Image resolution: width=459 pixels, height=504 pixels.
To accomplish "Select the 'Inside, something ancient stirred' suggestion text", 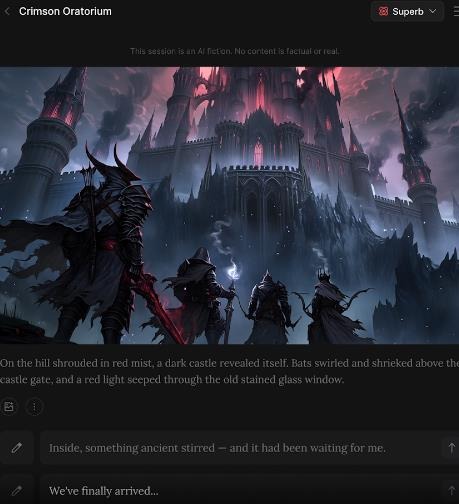I will pos(217,448).
